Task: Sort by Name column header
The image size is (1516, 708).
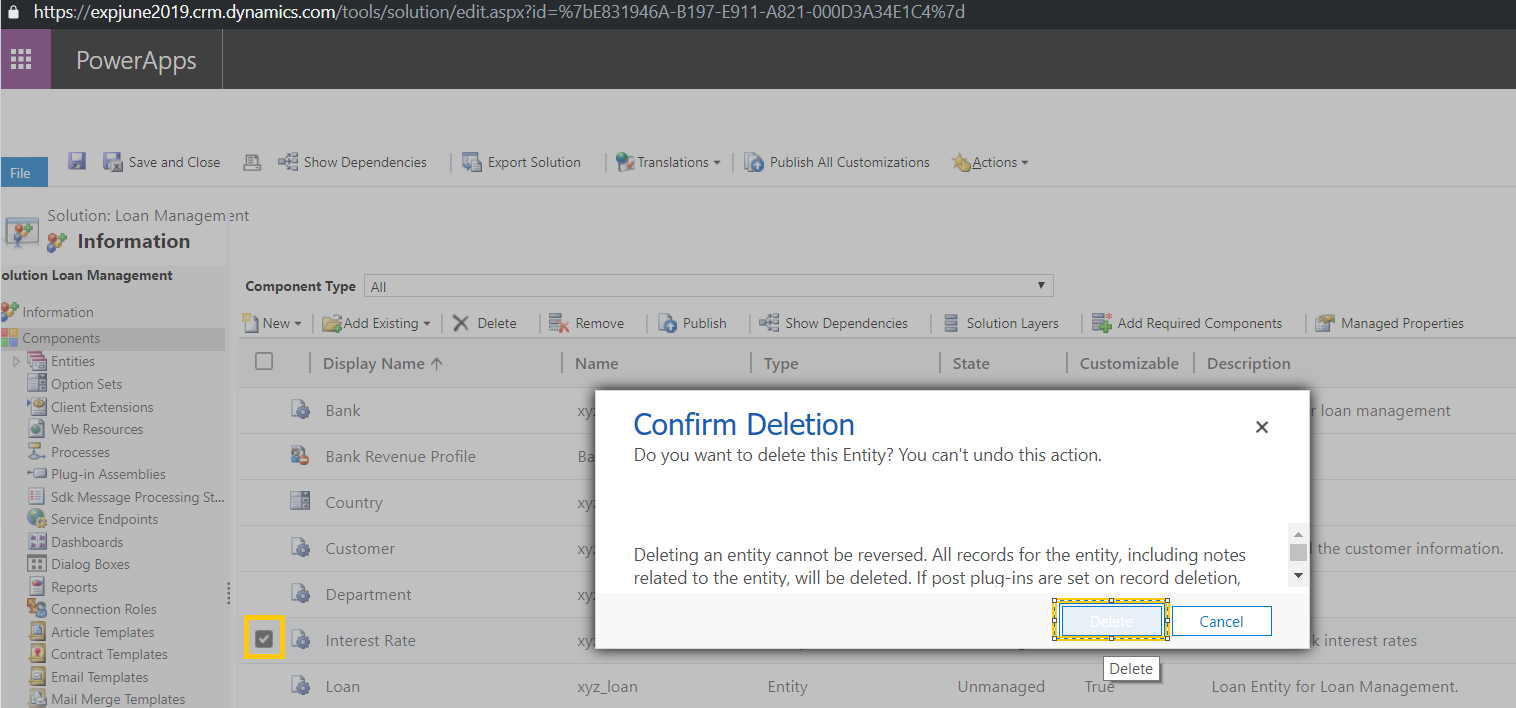Action: coord(597,363)
